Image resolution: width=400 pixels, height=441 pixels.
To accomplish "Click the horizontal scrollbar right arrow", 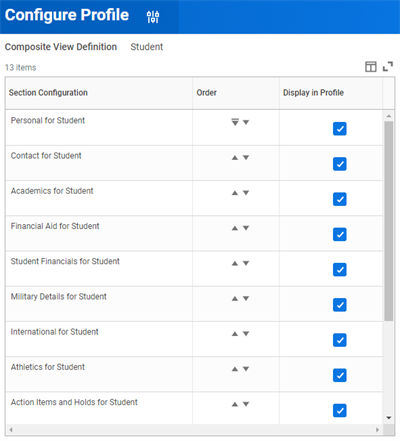I will [x=377, y=430].
